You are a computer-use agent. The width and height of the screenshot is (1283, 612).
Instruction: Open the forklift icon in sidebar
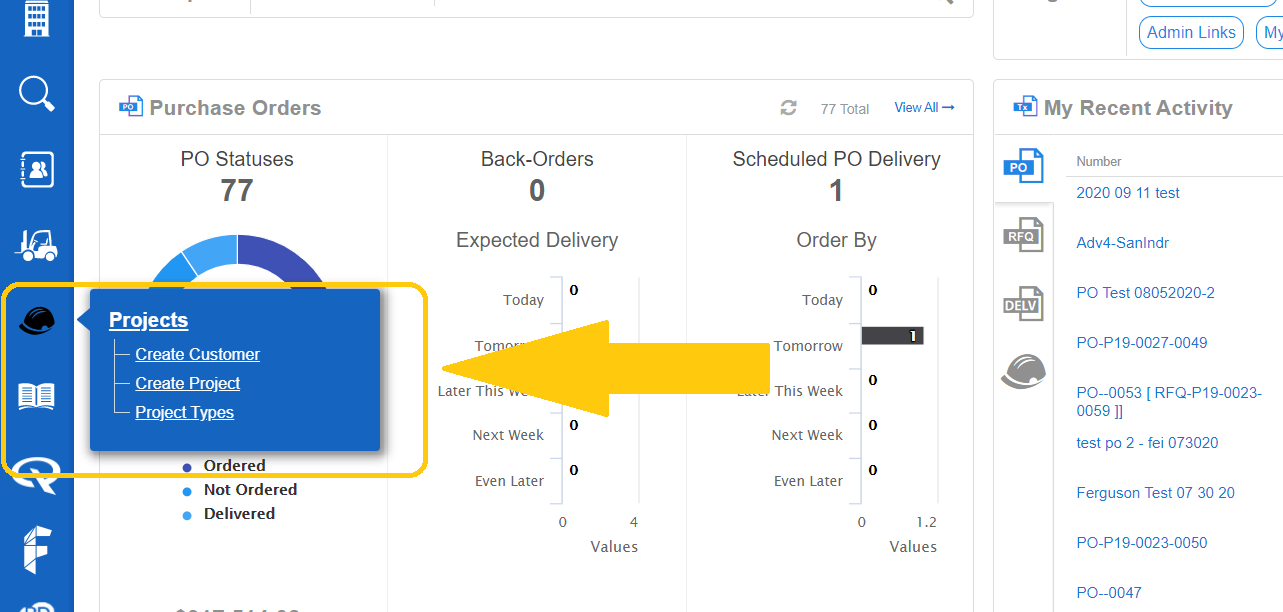coord(37,245)
